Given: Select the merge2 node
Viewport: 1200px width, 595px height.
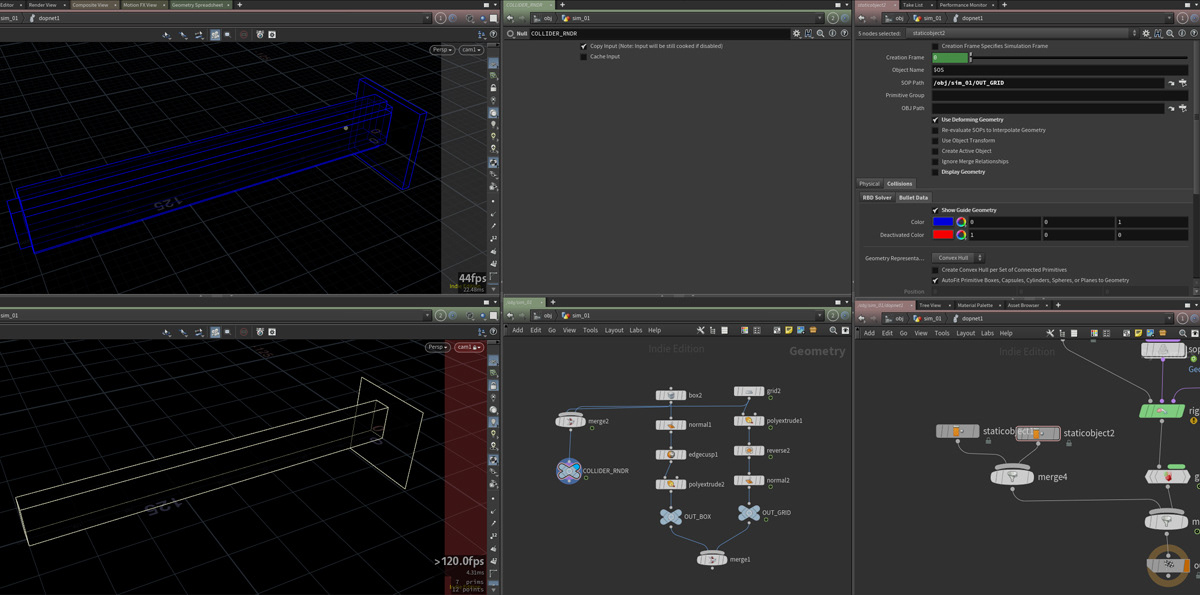Looking at the screenshot, I should click(x=570, y=421).
